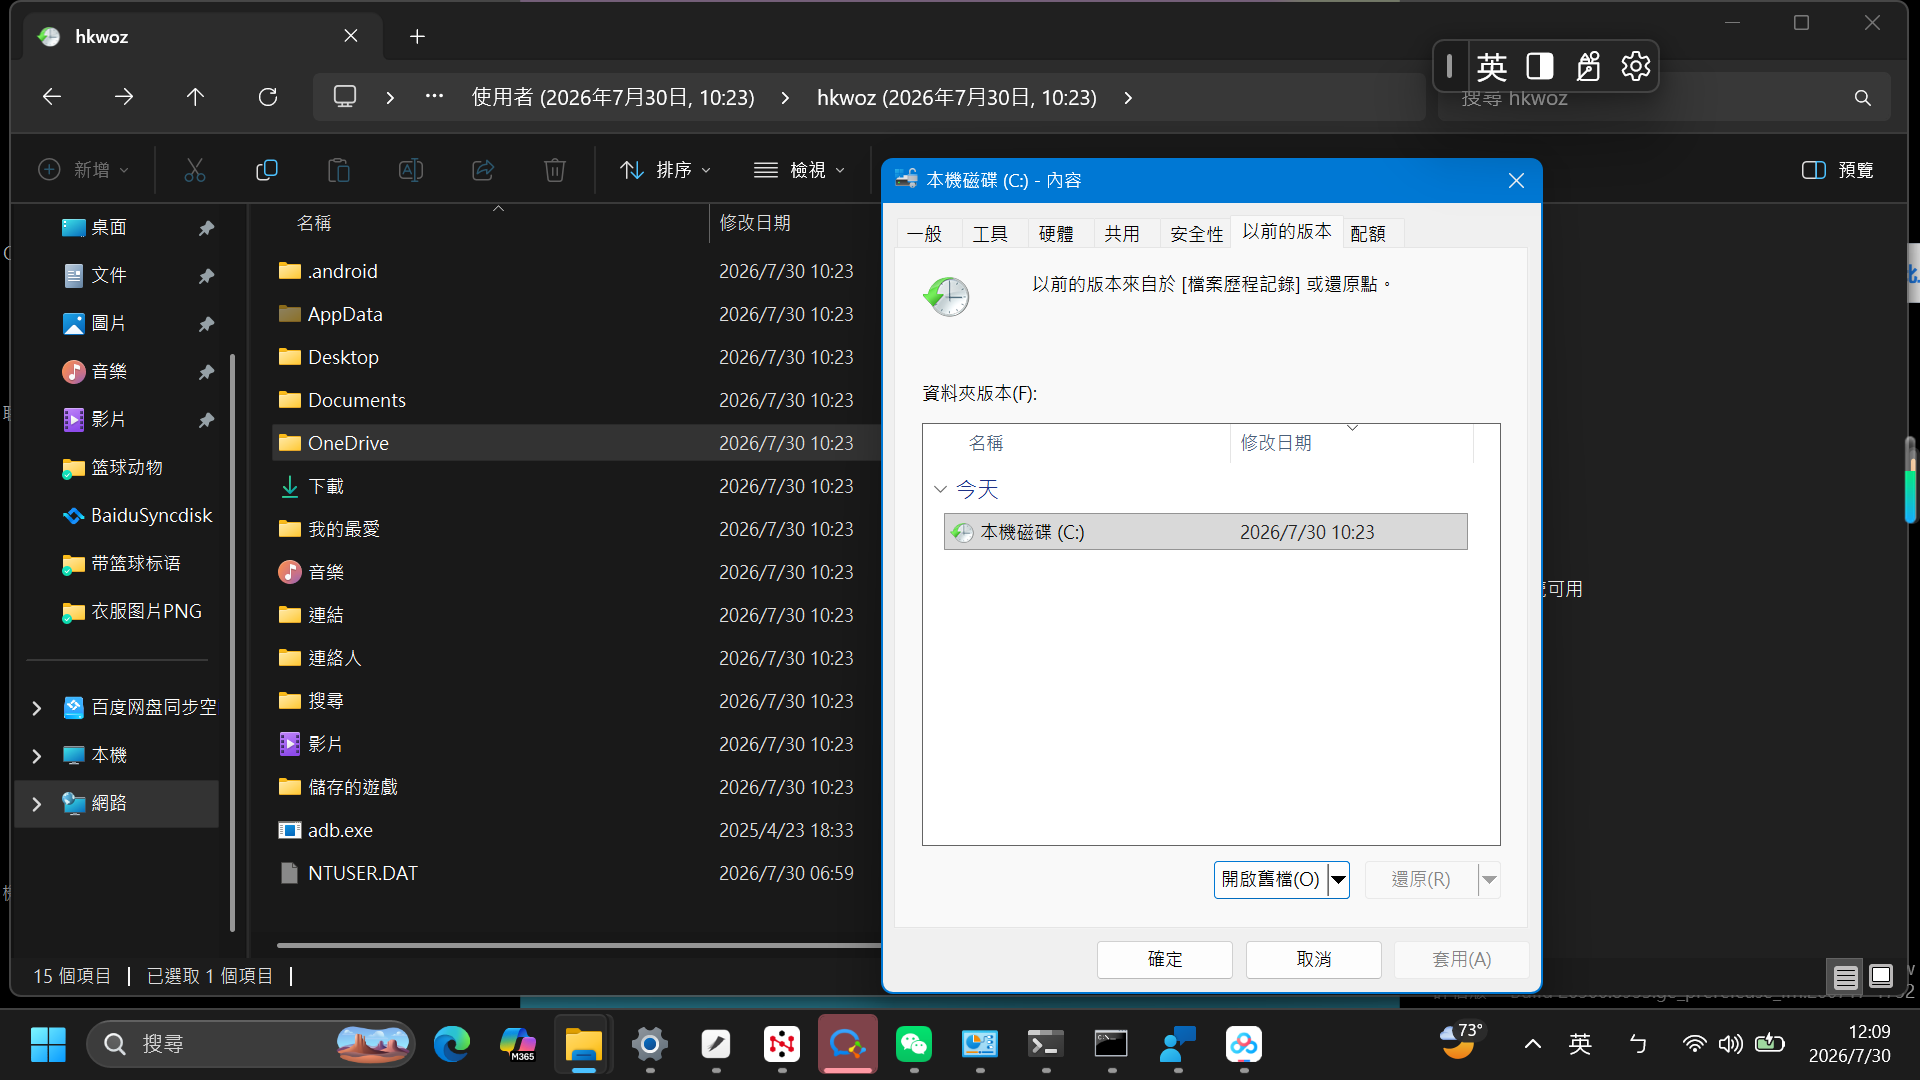Open IME settings gear icon
Image resolution: width=1920 pixels, height=1080 pixels.
(x=1636, y=66)
